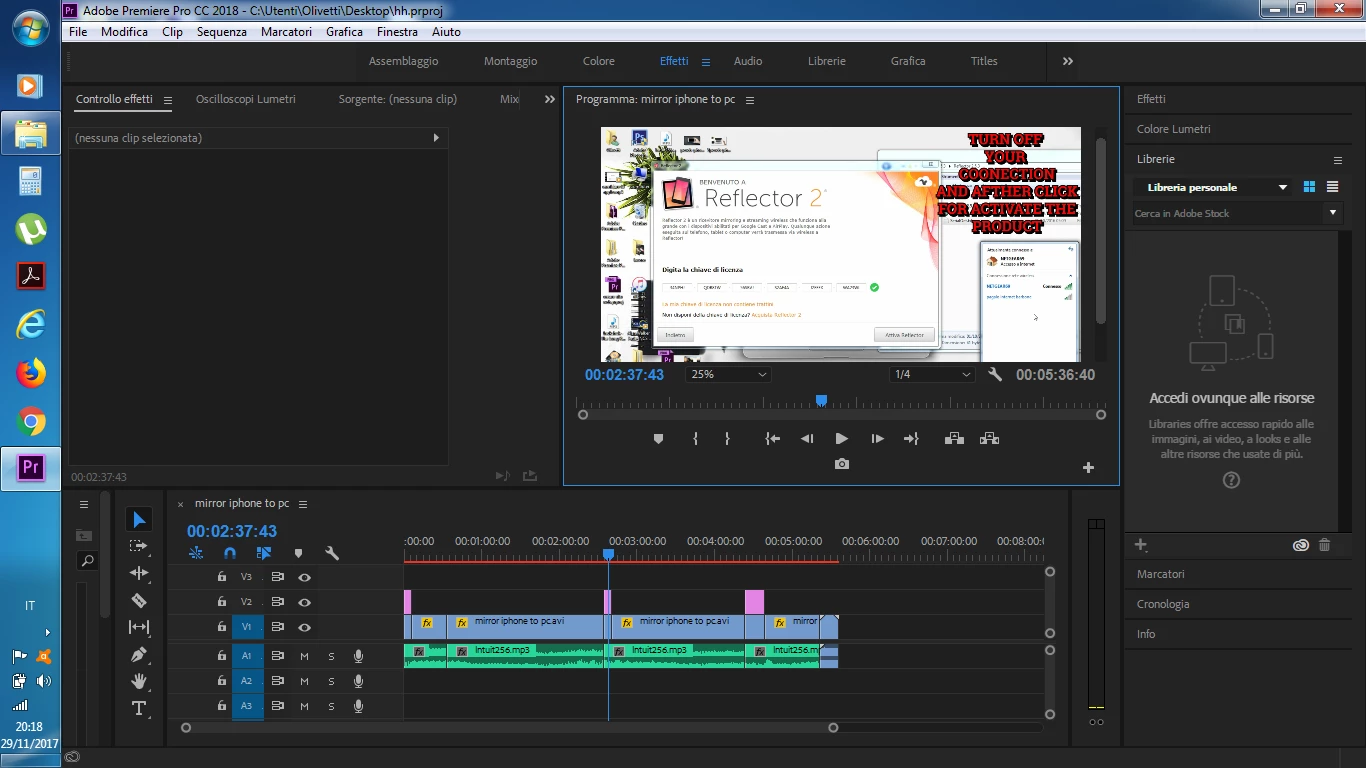Click the Lift button
The height and width of the screenshot is (768, 1366).
click(x=954, y=439)
